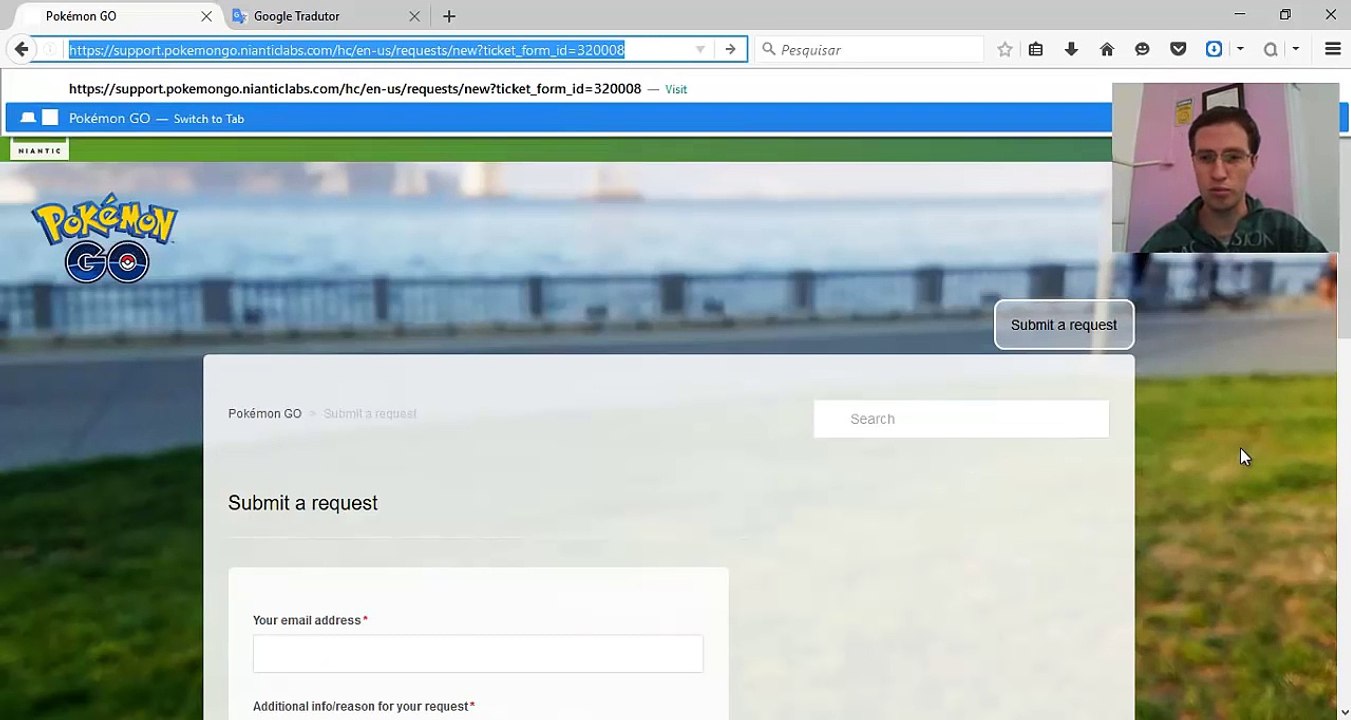Show bookmarks list icon in toolbar

pos(1036,49)
